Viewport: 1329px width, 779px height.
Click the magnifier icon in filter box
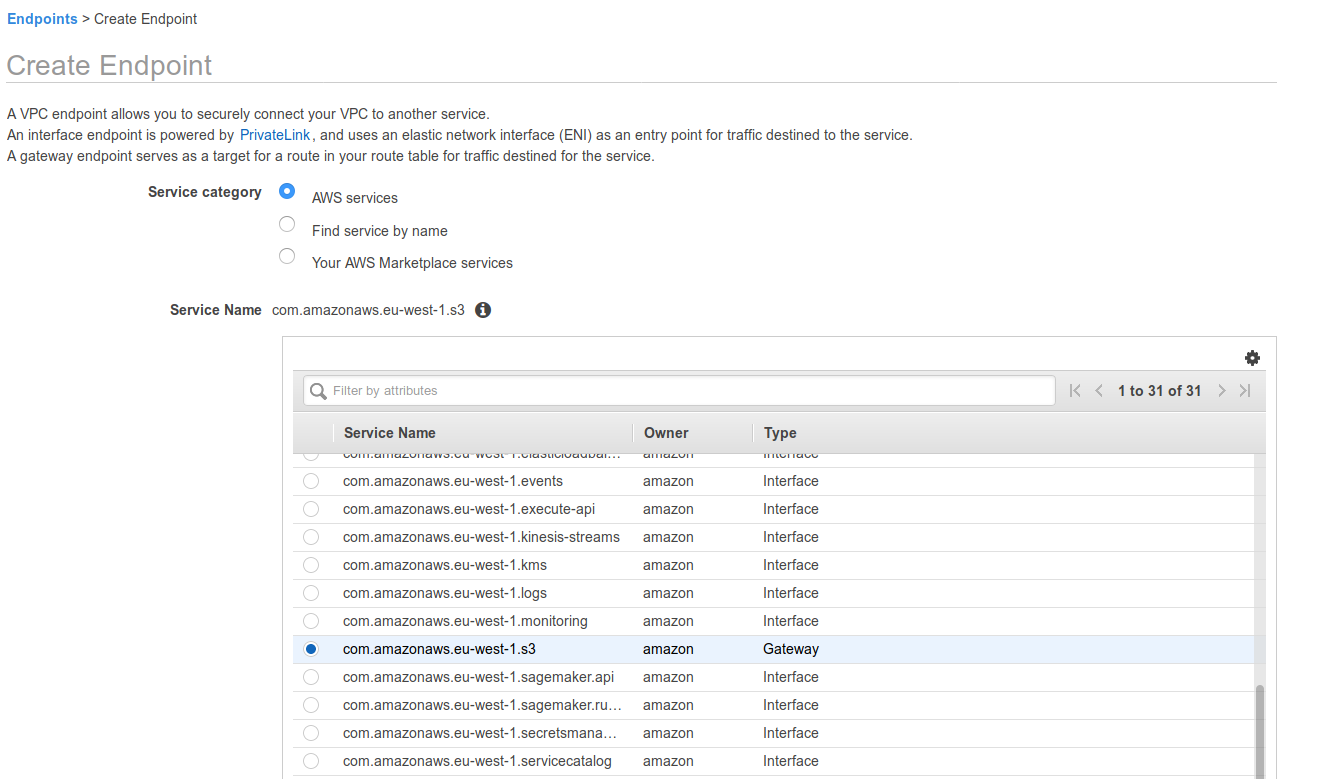(x=318, y=390)
